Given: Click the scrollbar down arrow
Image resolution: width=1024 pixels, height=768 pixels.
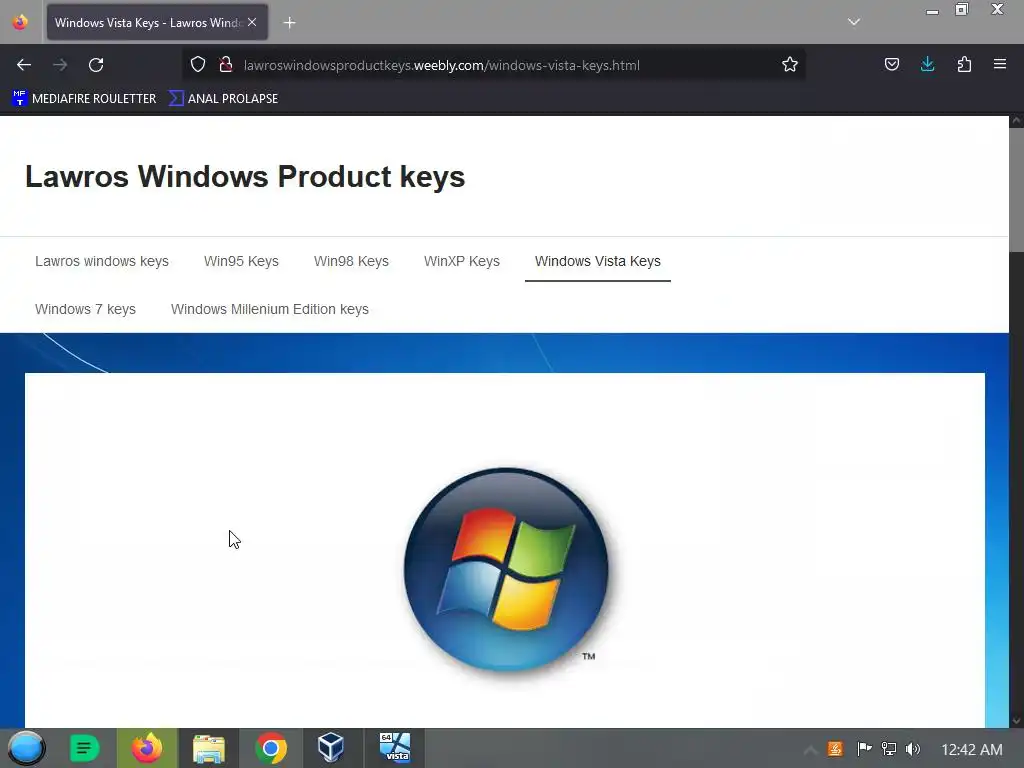Looking at the screenshot, I should (x=1016, y=721).
